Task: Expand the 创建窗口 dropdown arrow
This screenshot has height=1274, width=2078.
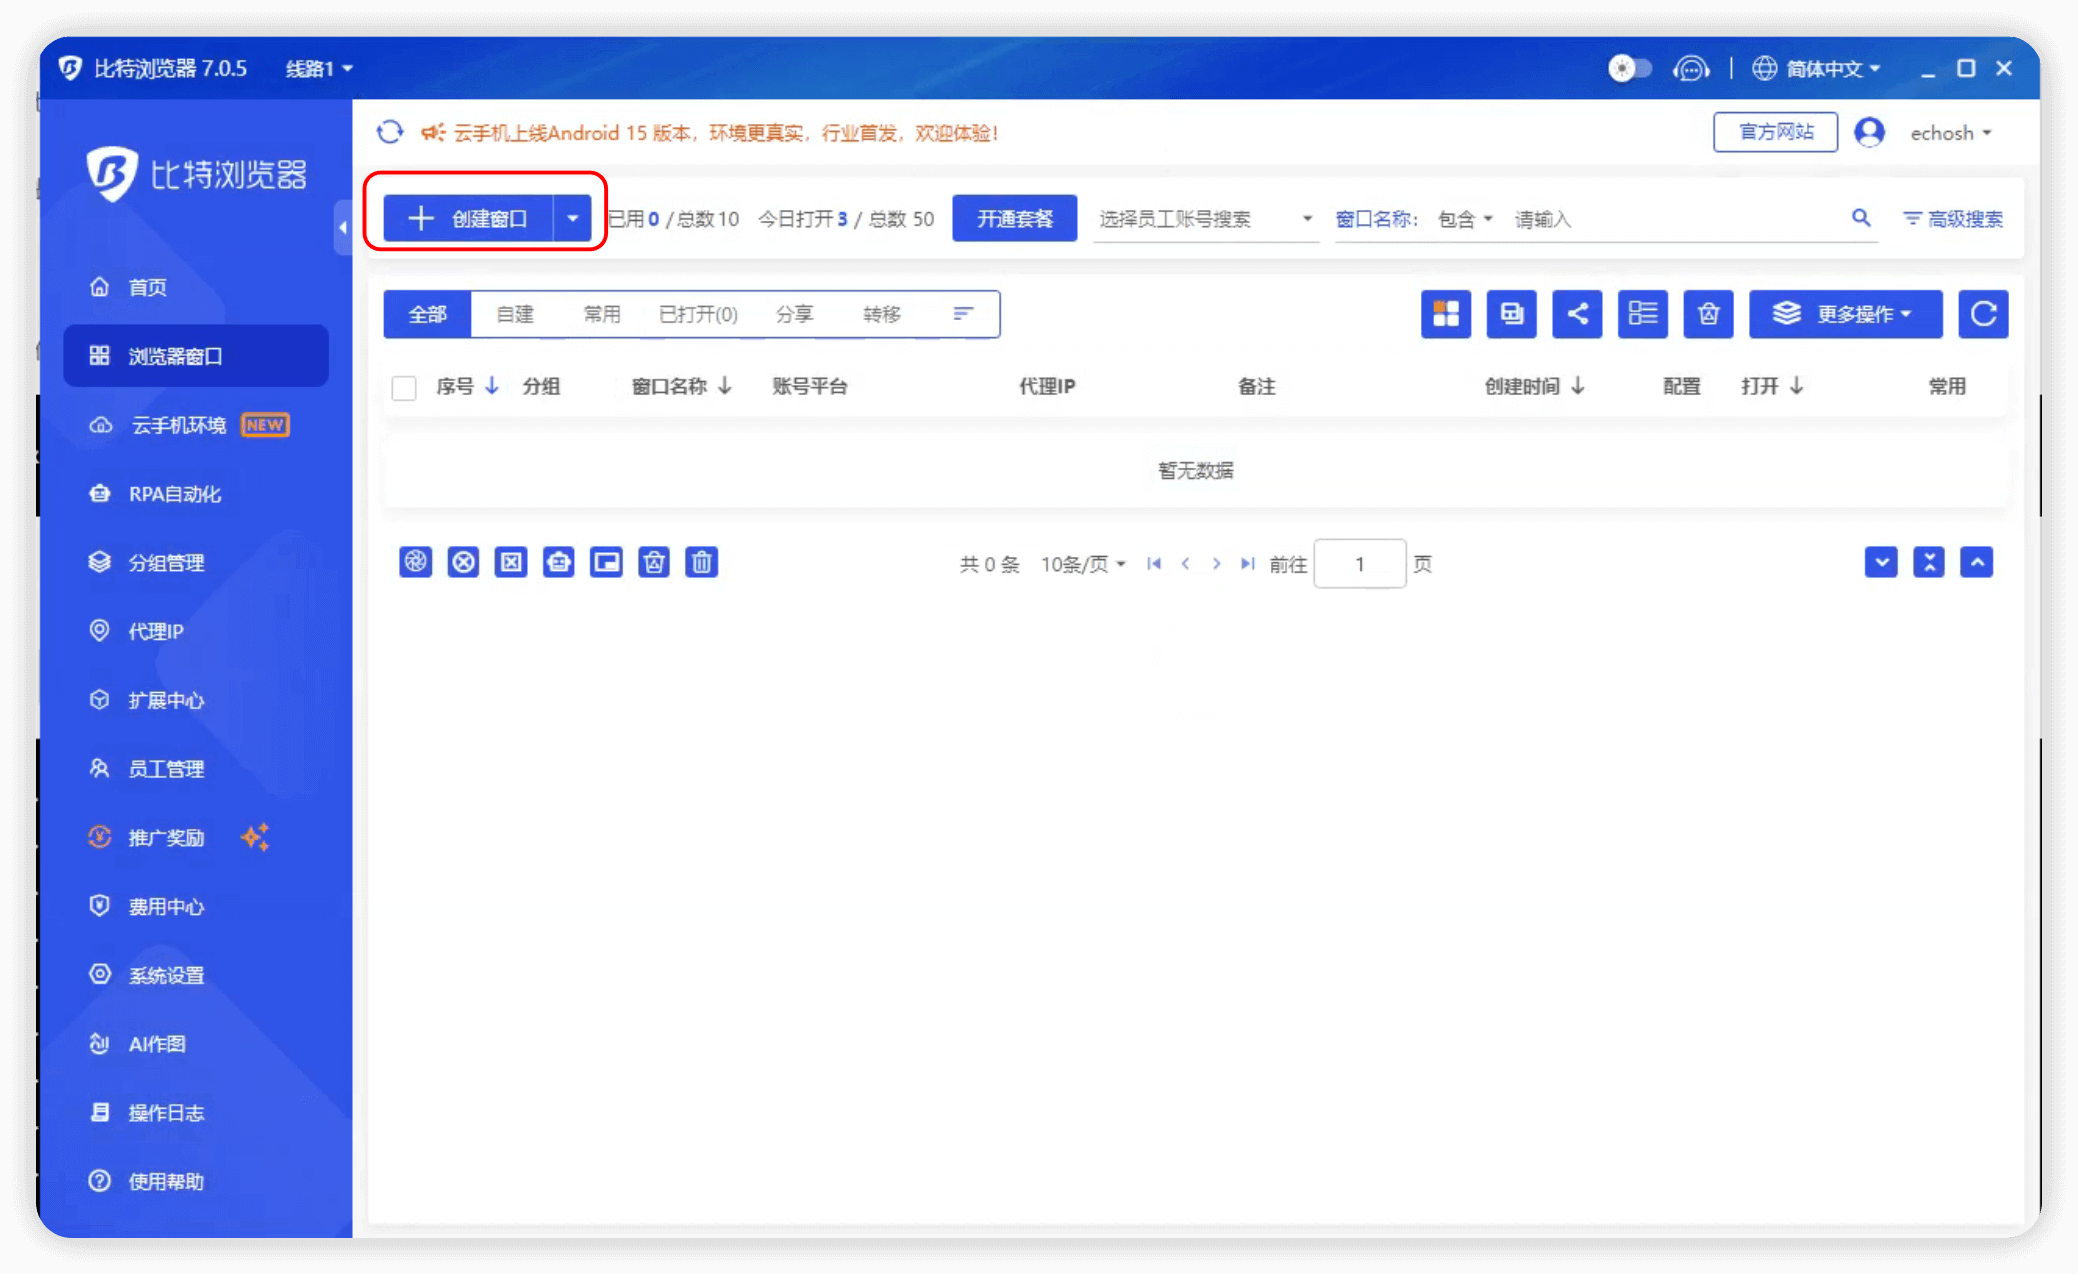Action: (573, 218)
